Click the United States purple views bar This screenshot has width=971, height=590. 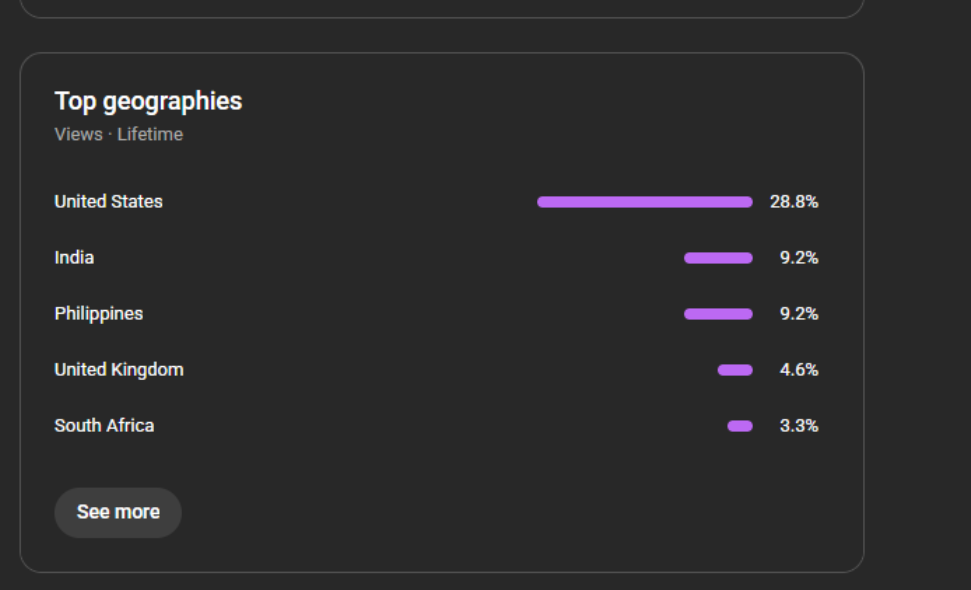click(x=644, y=202)
